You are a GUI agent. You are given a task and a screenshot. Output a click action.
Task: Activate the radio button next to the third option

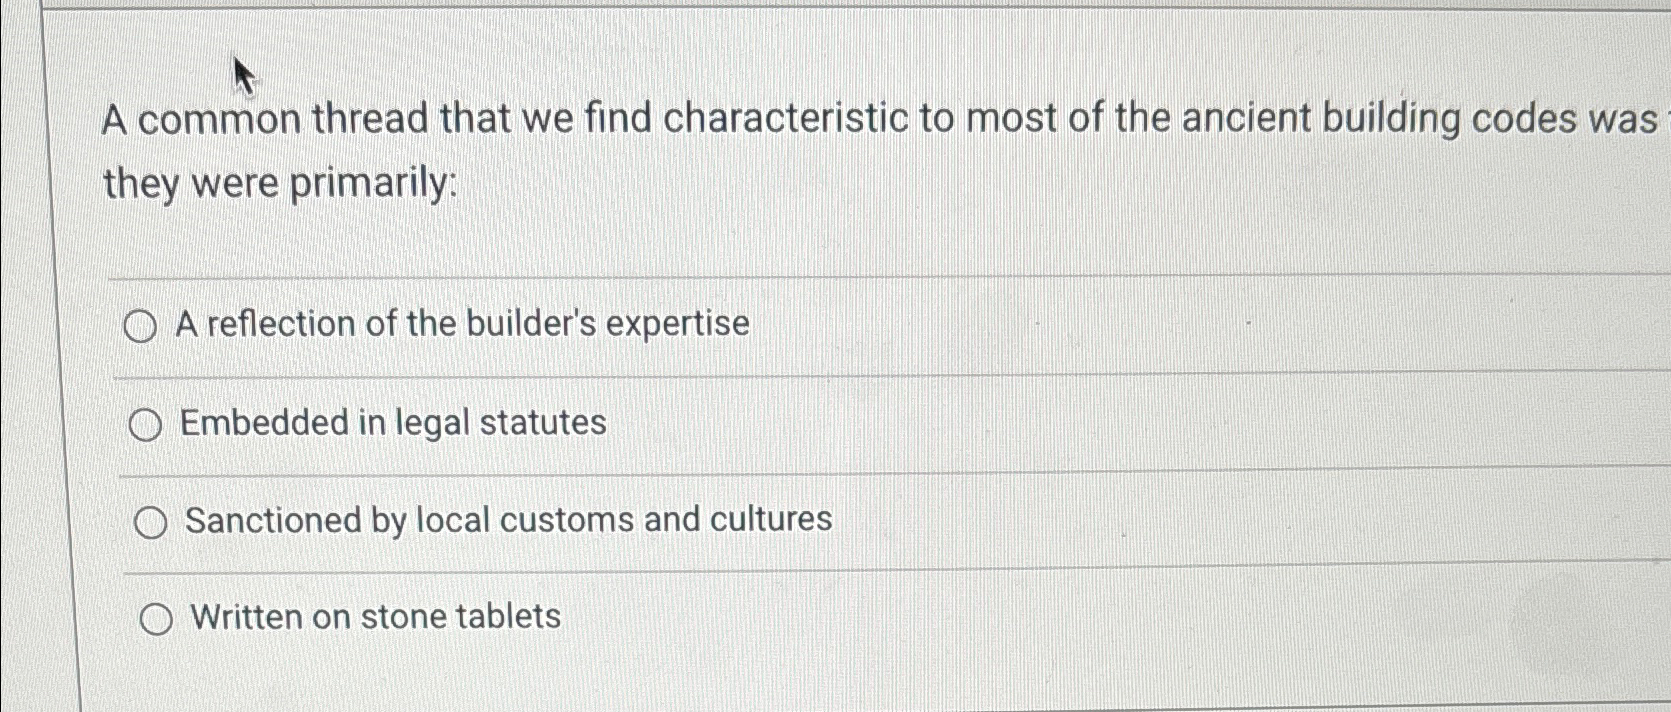coord(150,520)
